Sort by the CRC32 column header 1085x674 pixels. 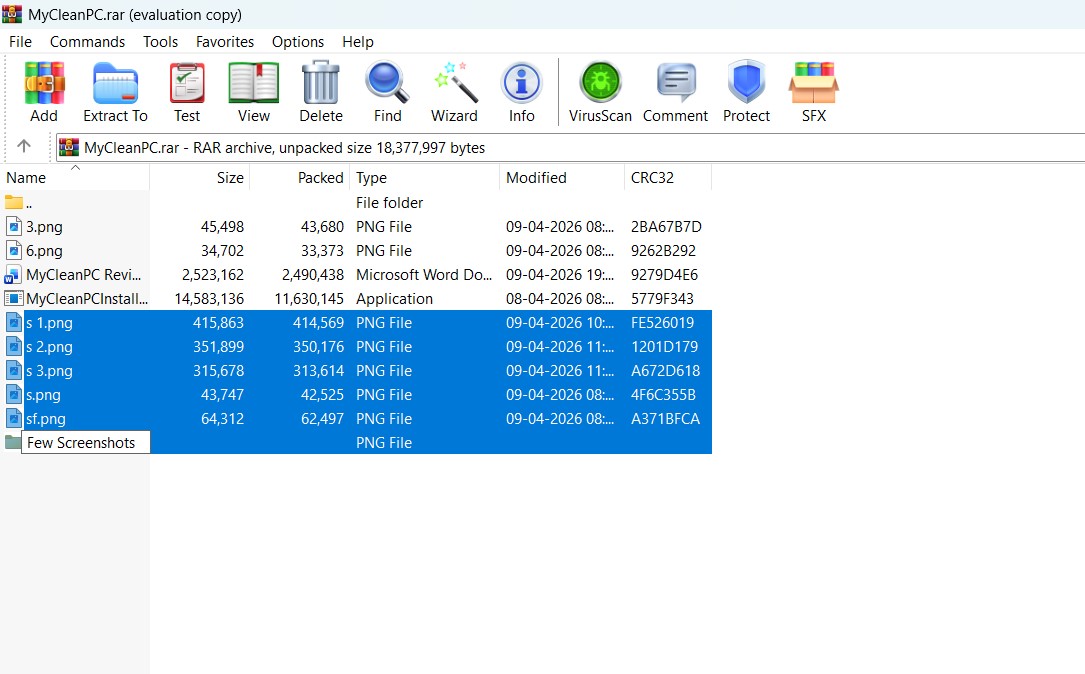click(x=667, y=178)
